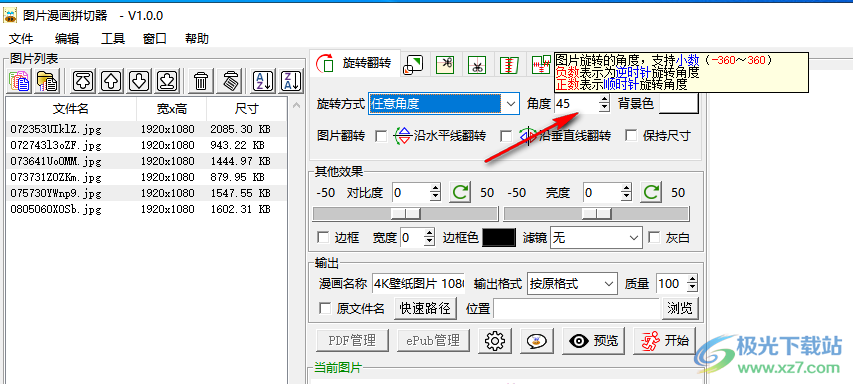
Task: Sort image list Z to A
Action: [291, 81]
